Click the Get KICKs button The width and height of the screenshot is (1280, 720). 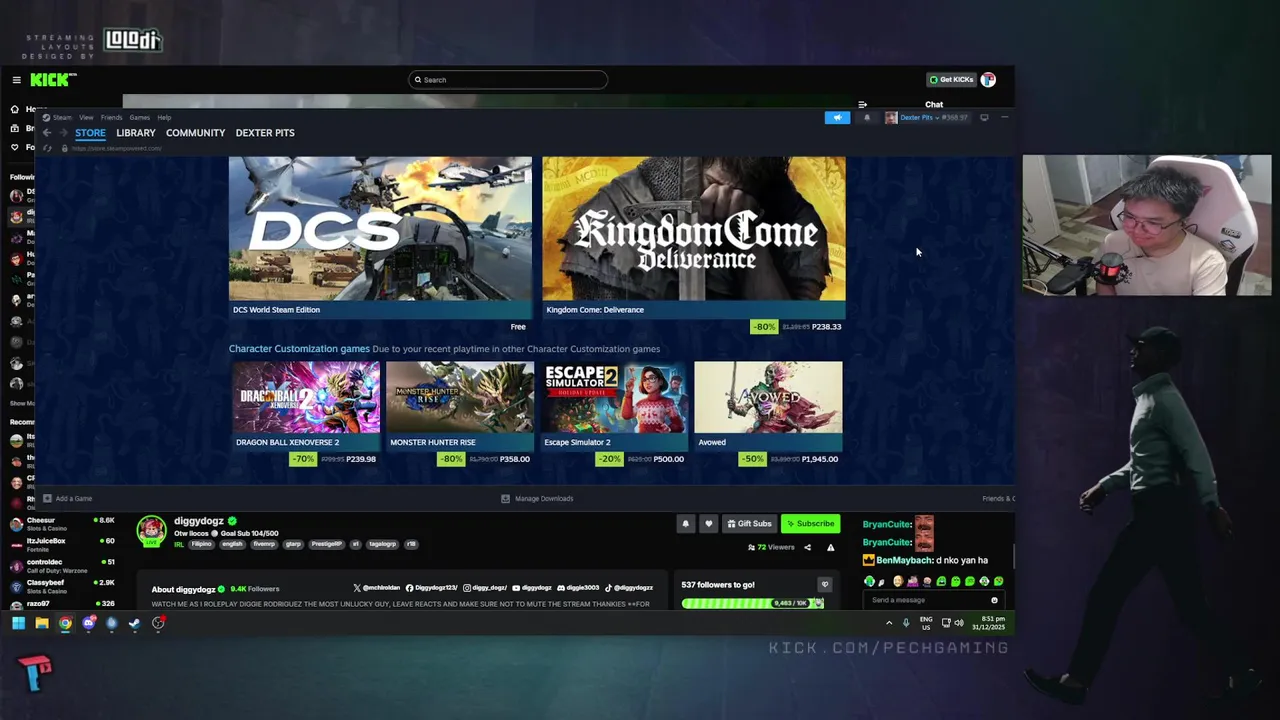click(951, 80)
